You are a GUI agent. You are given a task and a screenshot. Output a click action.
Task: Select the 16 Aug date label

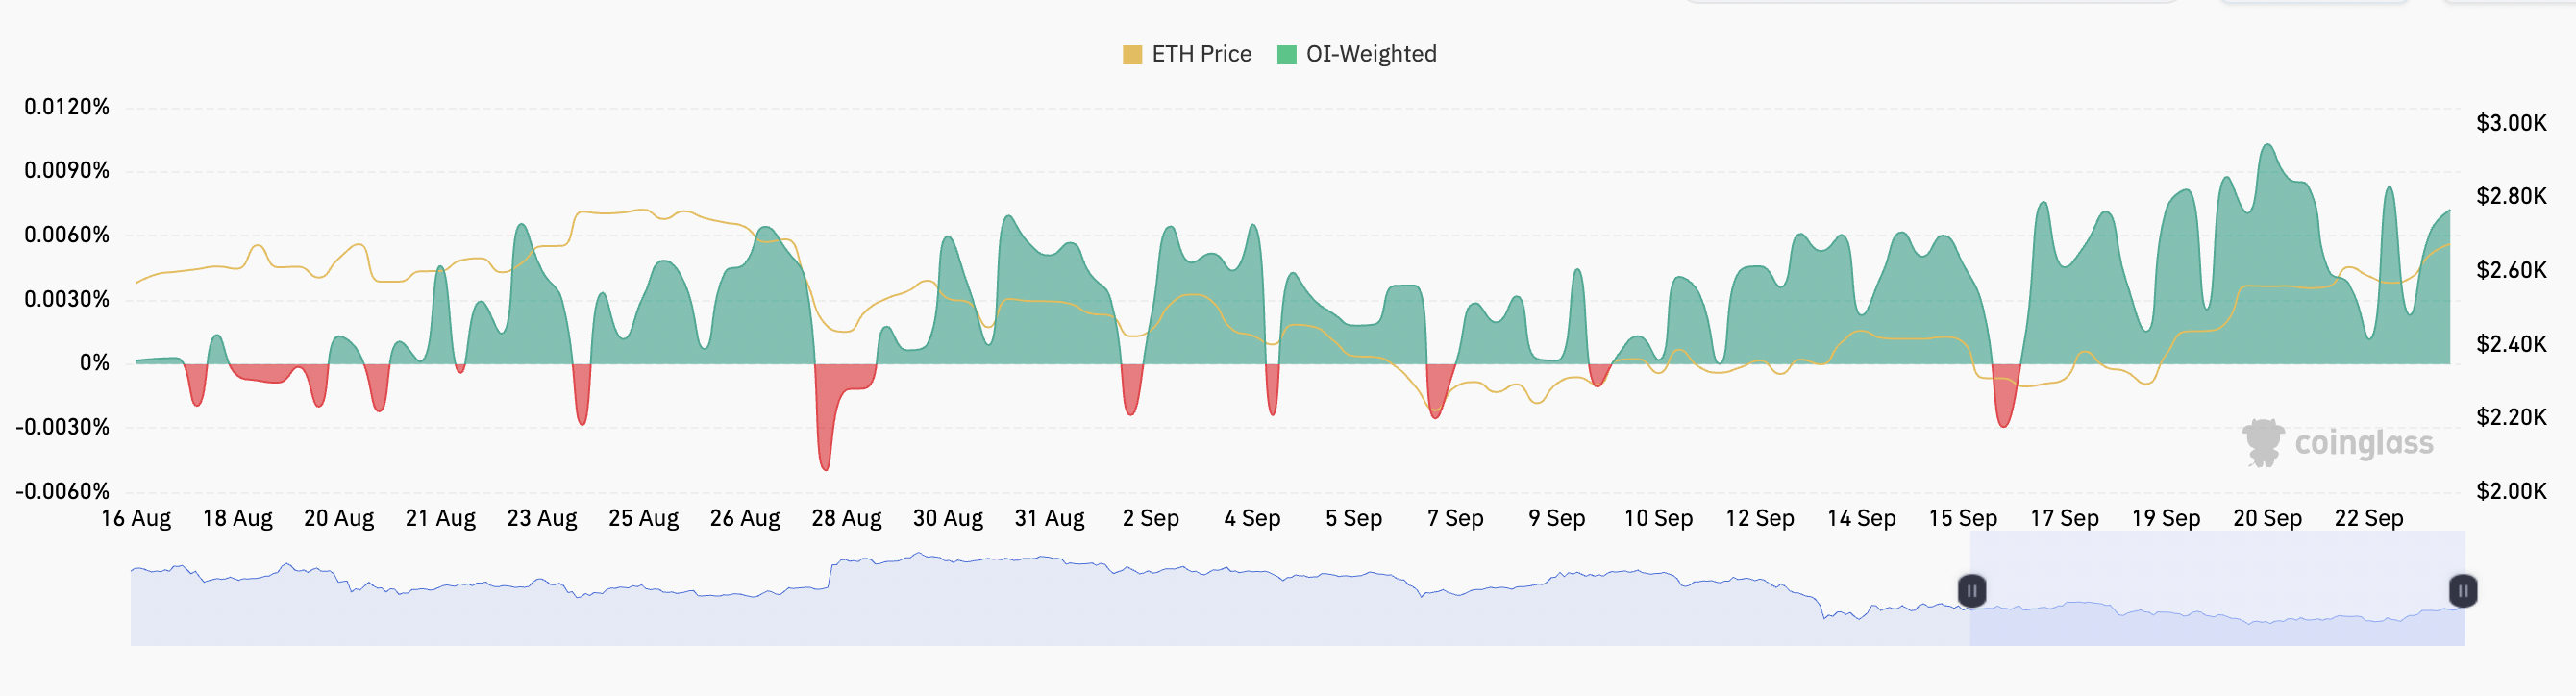[136, 518]
